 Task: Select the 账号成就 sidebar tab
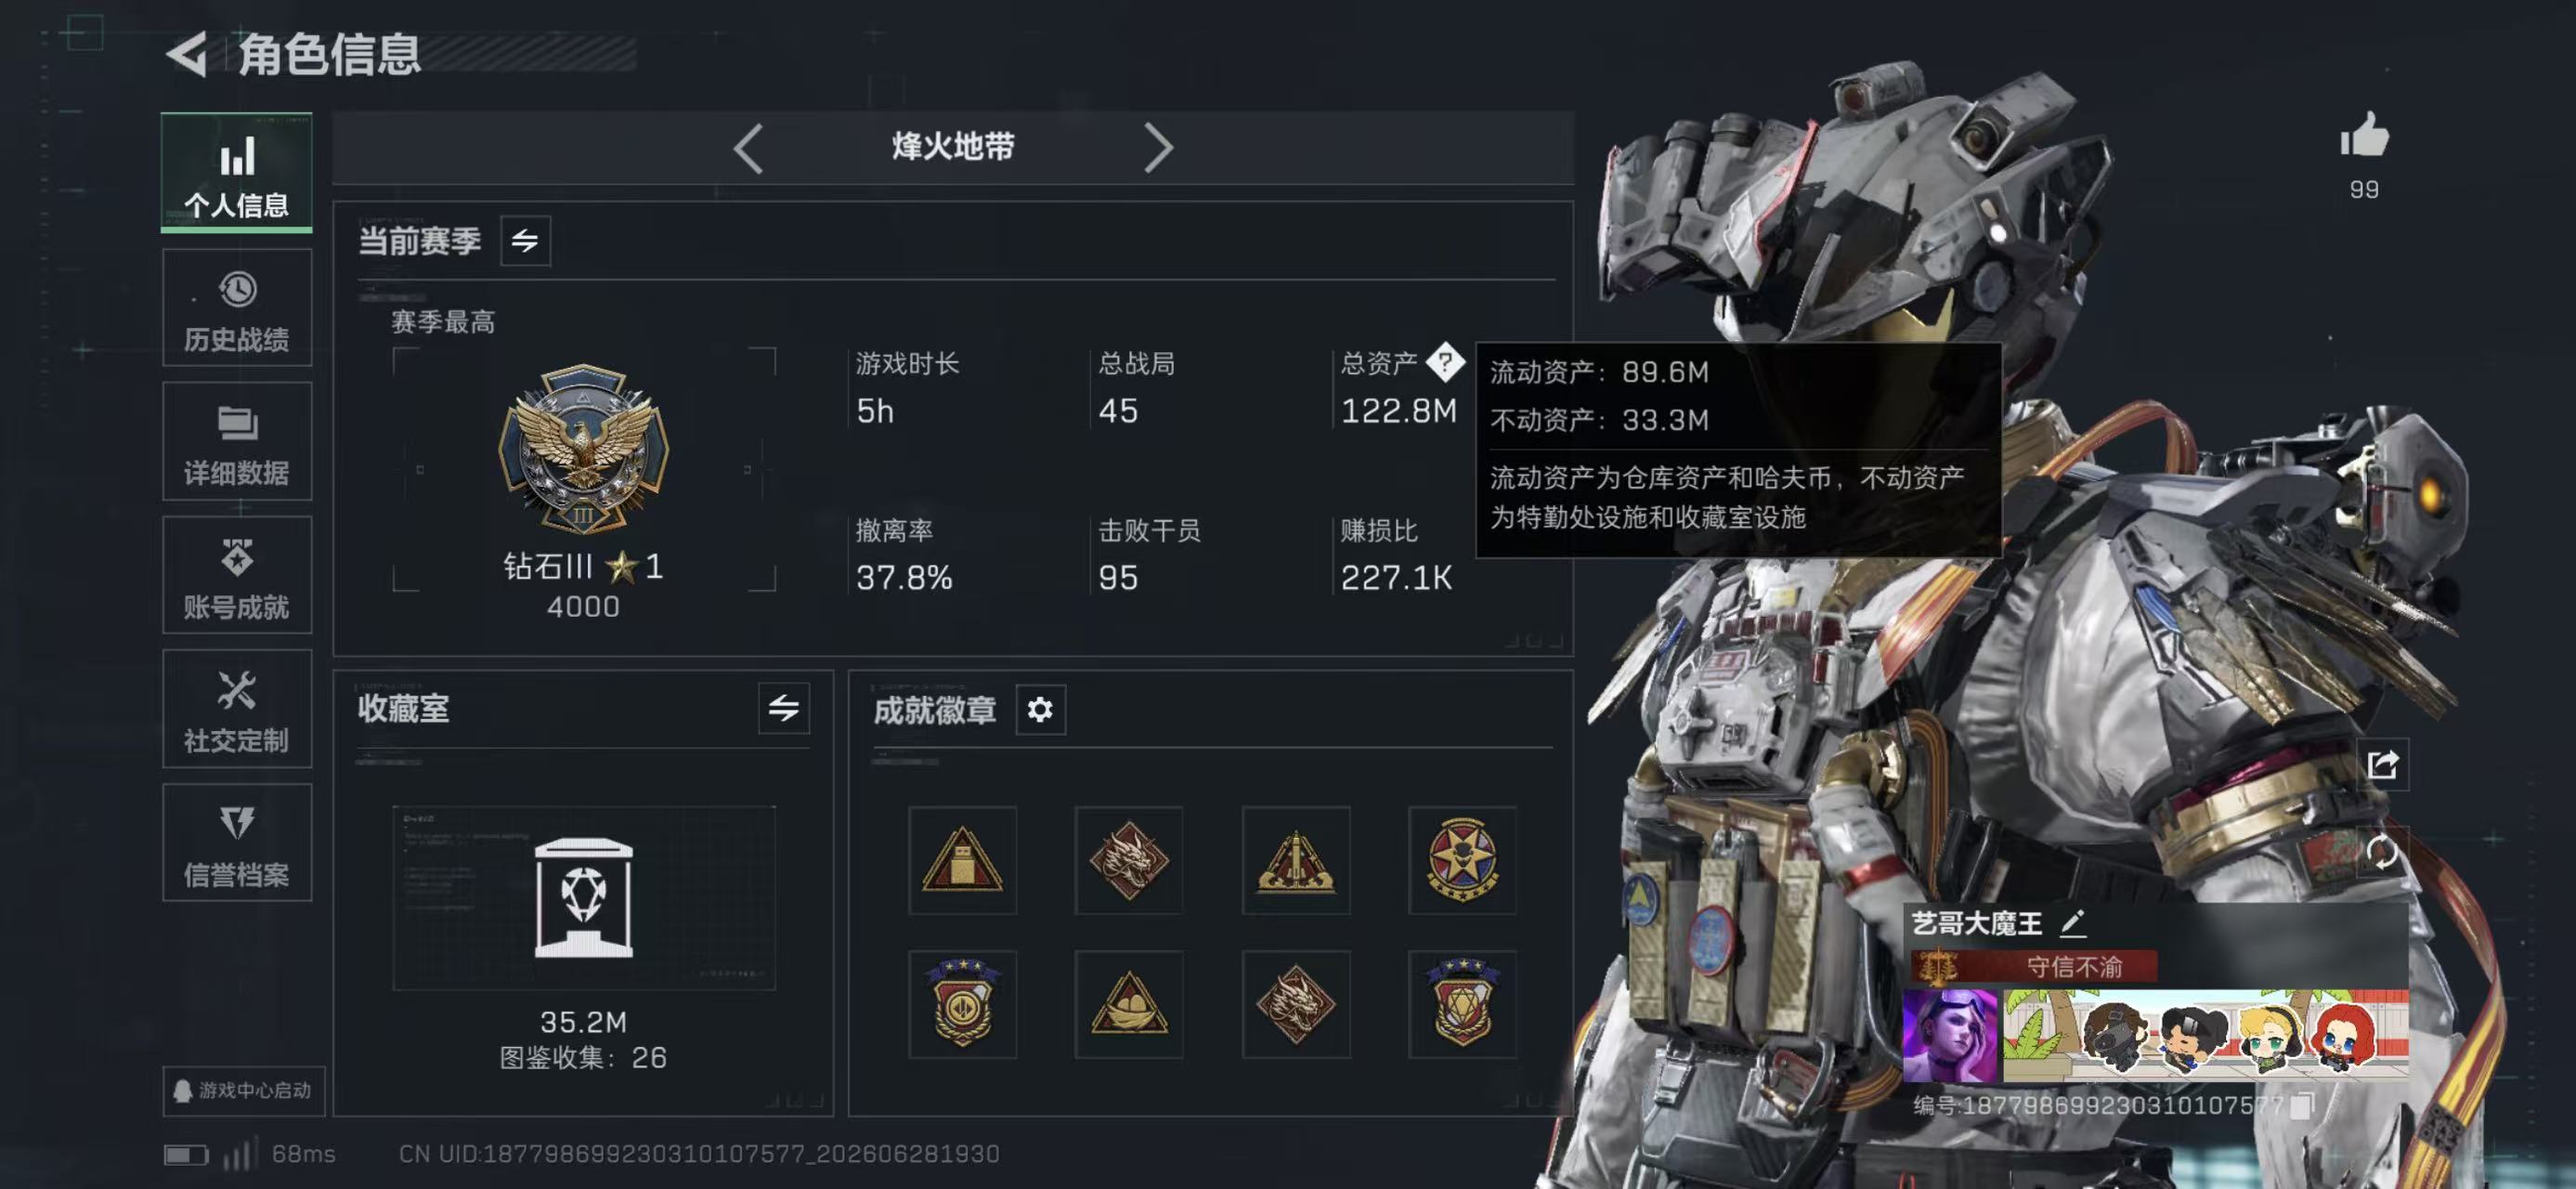(x=237, y=575)
